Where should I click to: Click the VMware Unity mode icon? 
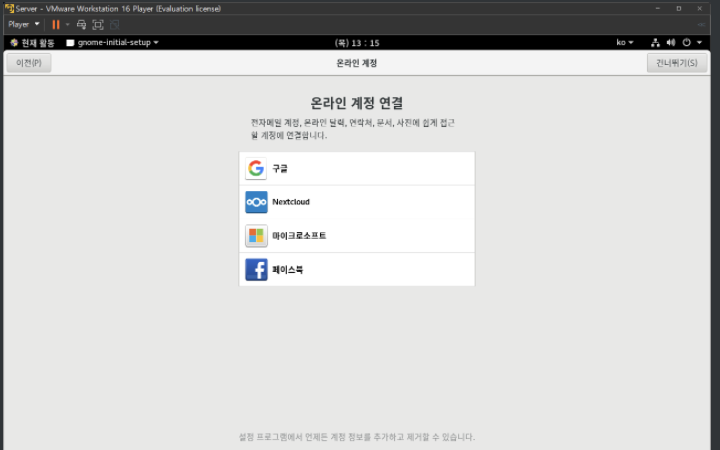coord(114,24)
